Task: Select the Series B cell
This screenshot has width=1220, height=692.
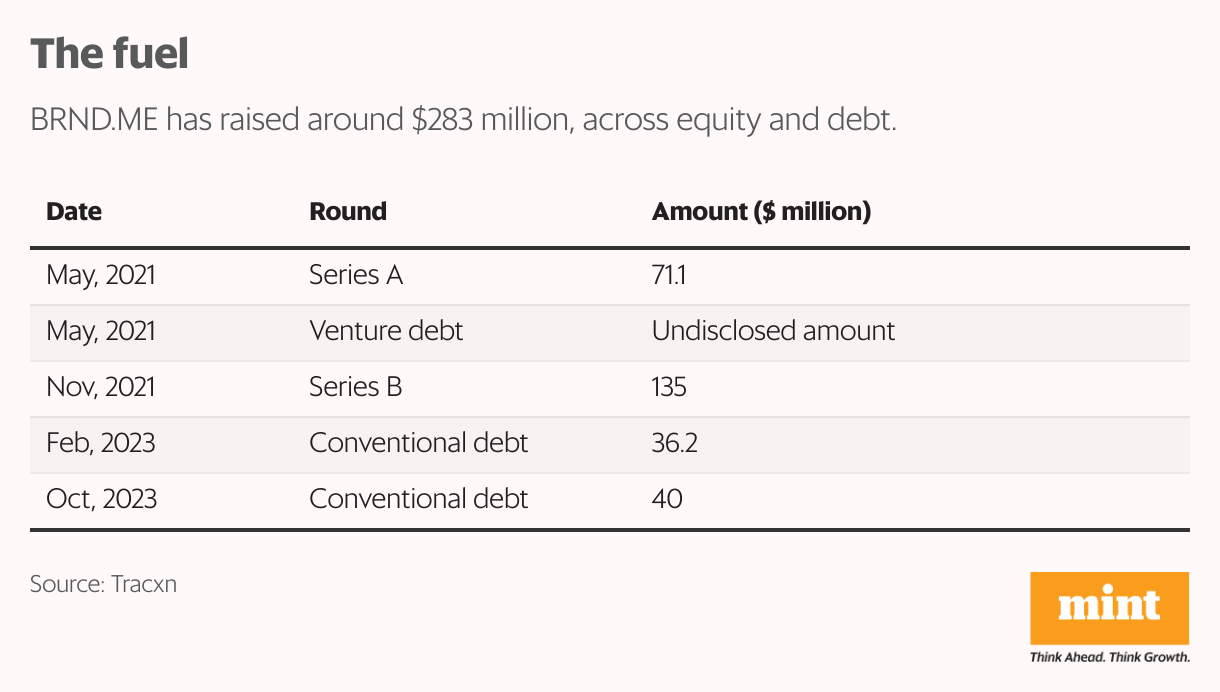Action: click(355, 387)
